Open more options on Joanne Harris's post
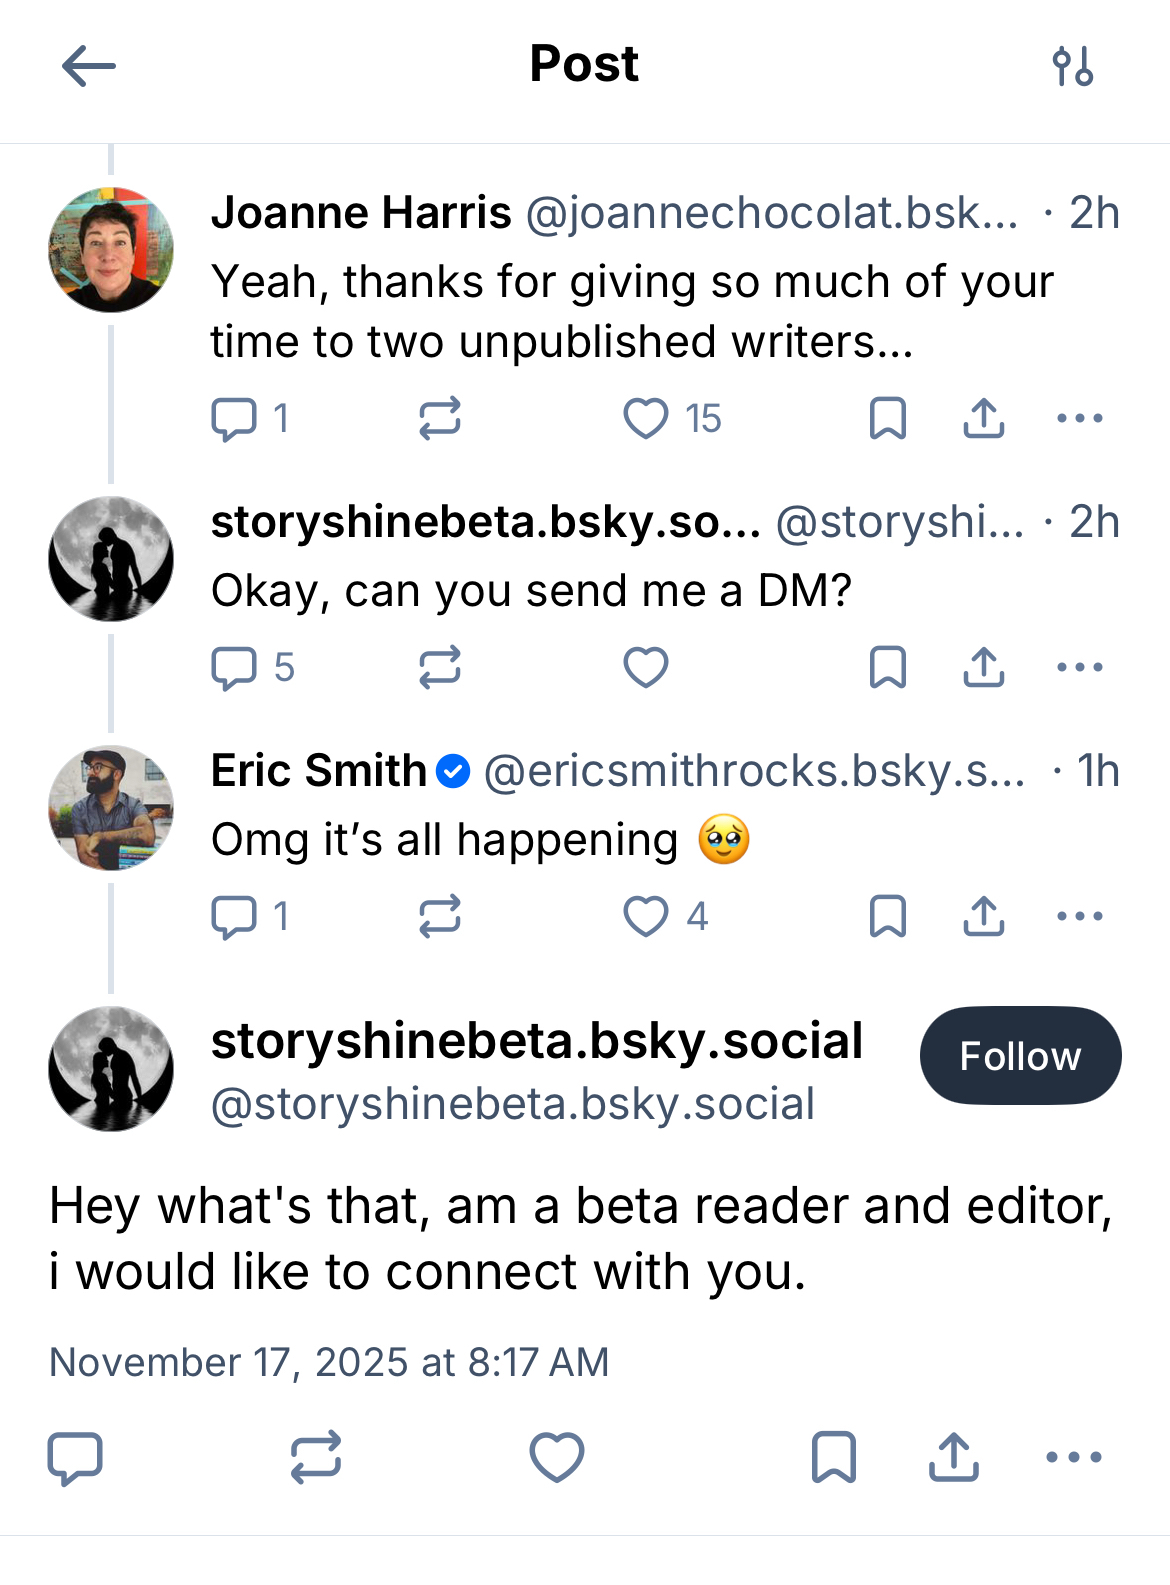 pyautogui.click(x=1080, y=419)
